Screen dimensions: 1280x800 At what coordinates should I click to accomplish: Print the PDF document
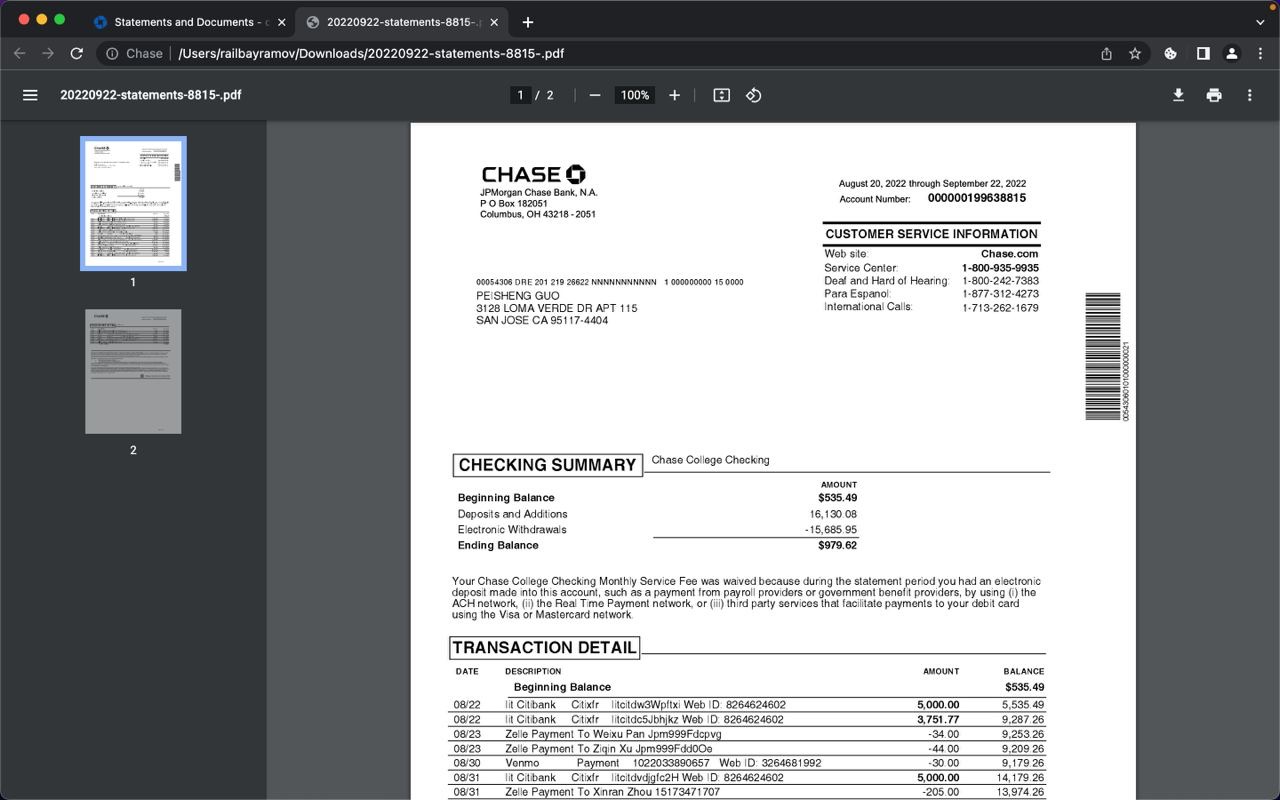(x=1214, y=95)
